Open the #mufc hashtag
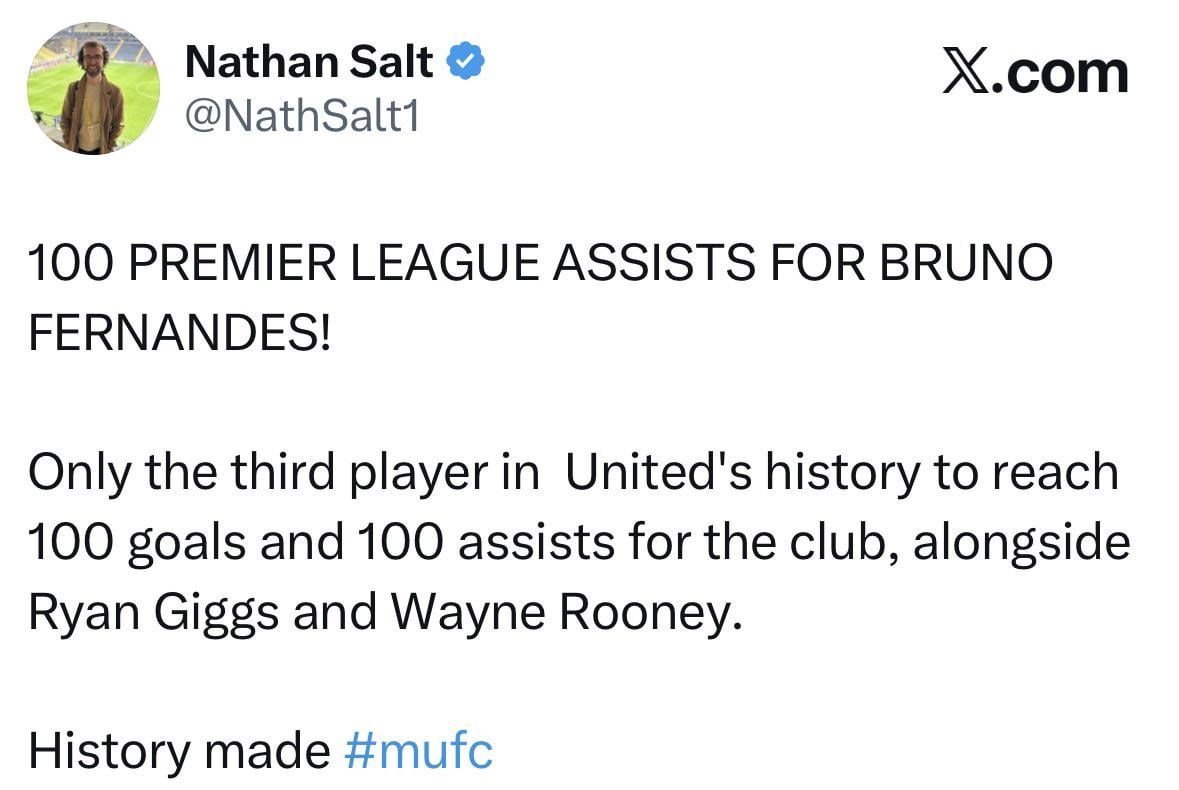Viewport: 1179px width, 790px height. pos(418,750)
